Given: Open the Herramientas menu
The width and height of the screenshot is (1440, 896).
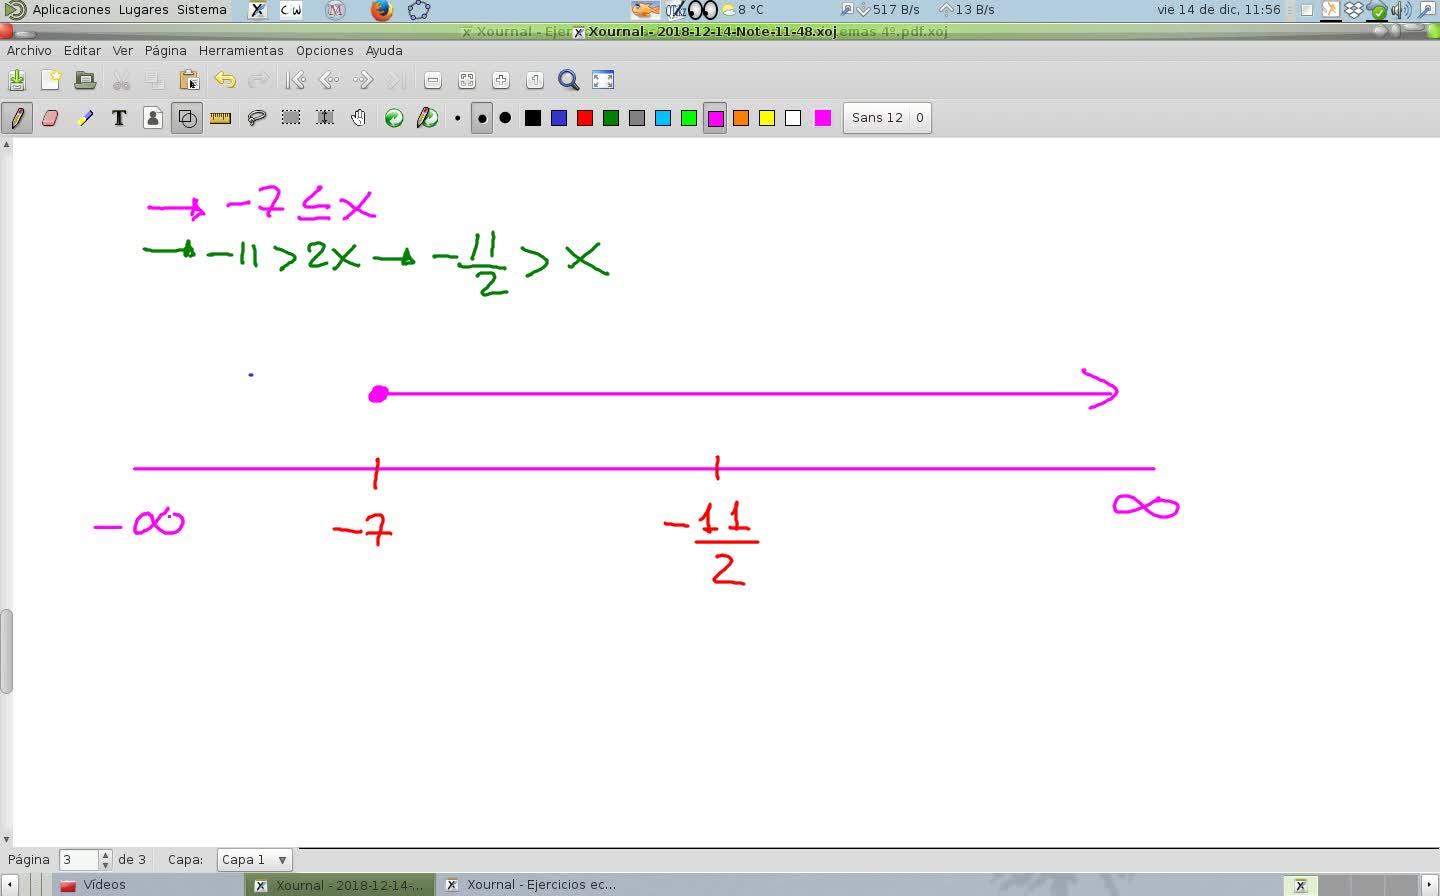Looking at the screenshot, I should point(241,50).
